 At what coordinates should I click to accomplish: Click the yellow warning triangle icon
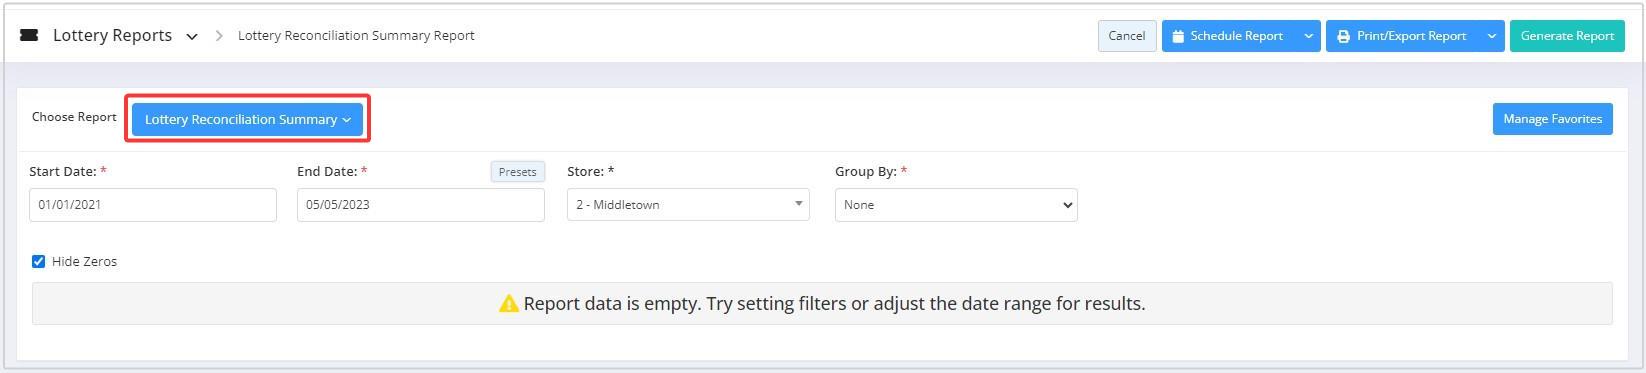tap(508, 303)
